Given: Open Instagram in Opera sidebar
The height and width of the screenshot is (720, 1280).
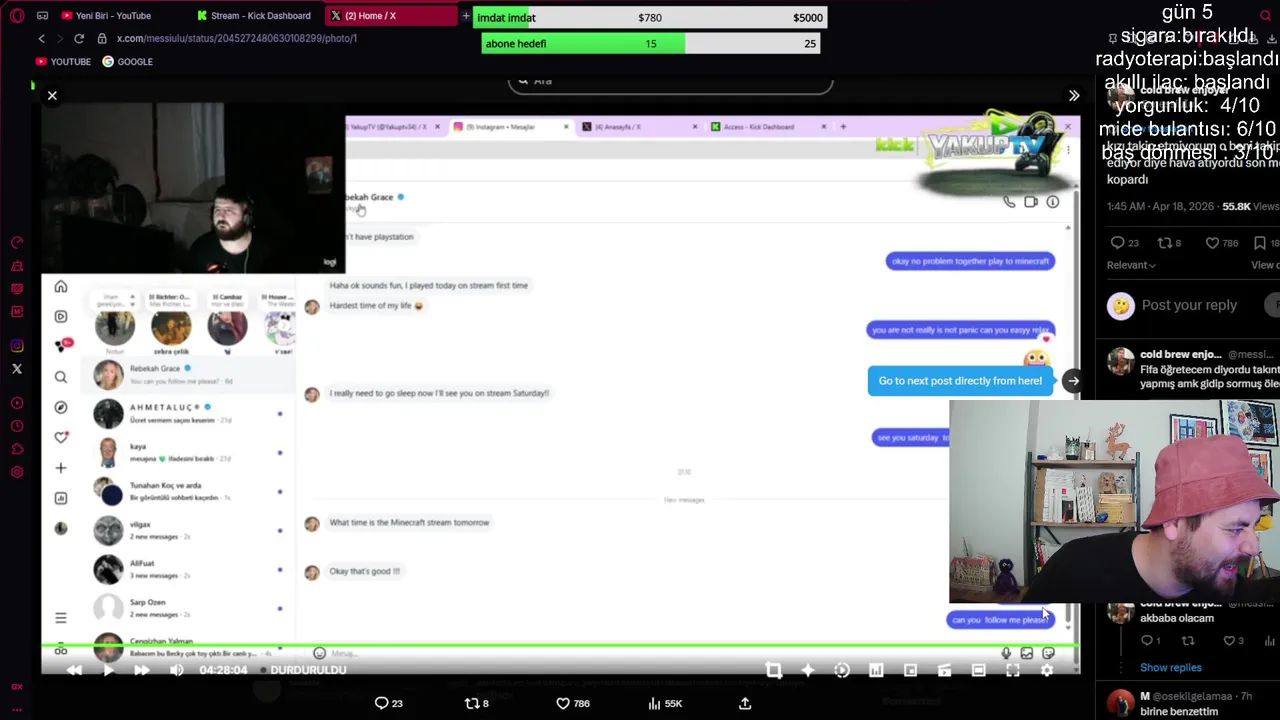Looking at the screenshot, I should 17,346.
